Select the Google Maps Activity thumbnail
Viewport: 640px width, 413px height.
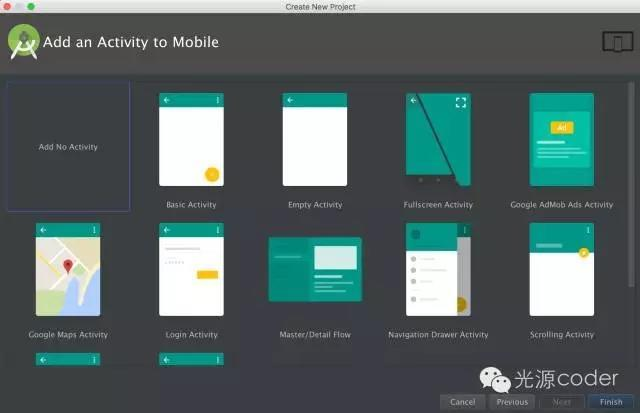tap(68, 269)
